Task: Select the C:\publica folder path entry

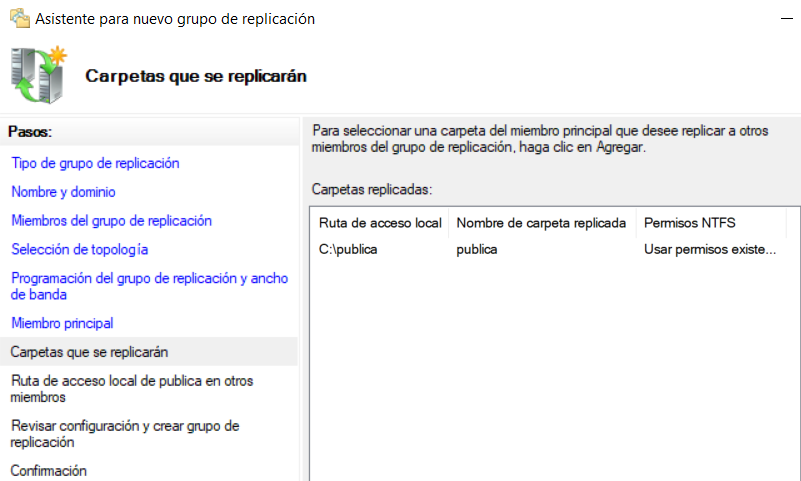Action: pyautogui.click(x=348, y=249)
